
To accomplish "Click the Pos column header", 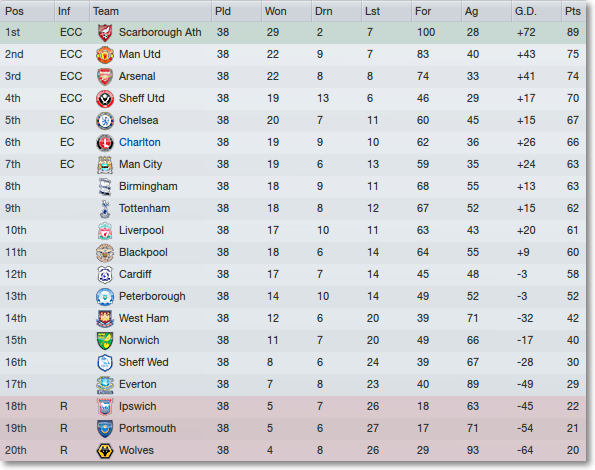I will 14,11.
